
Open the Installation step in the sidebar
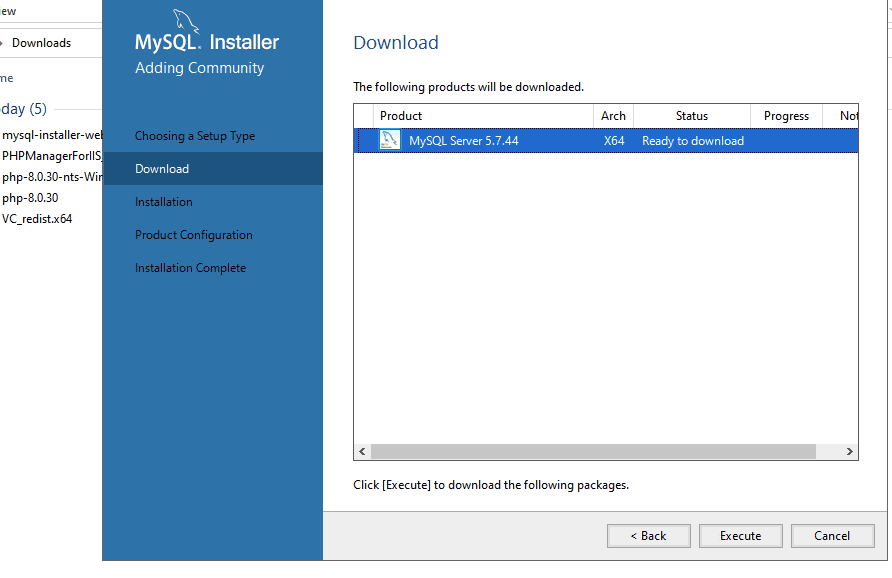164,202
